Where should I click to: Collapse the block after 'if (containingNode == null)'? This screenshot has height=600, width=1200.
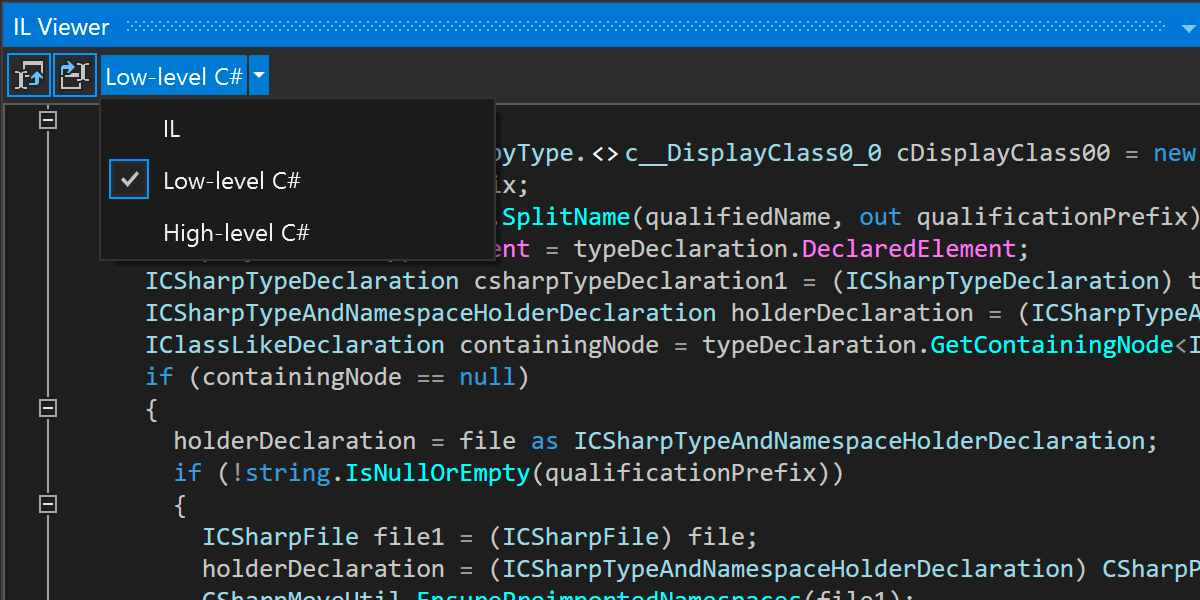tap(47, 408)
